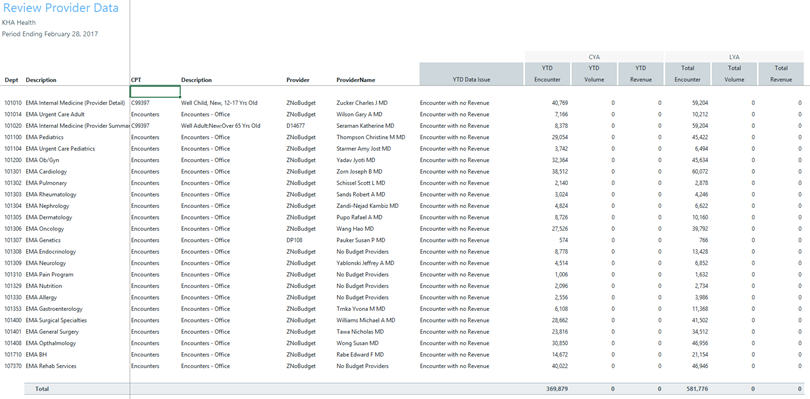Viewport: 810px width, 399px height.
Task: Select the CYA group header
Action: point(594,57)
